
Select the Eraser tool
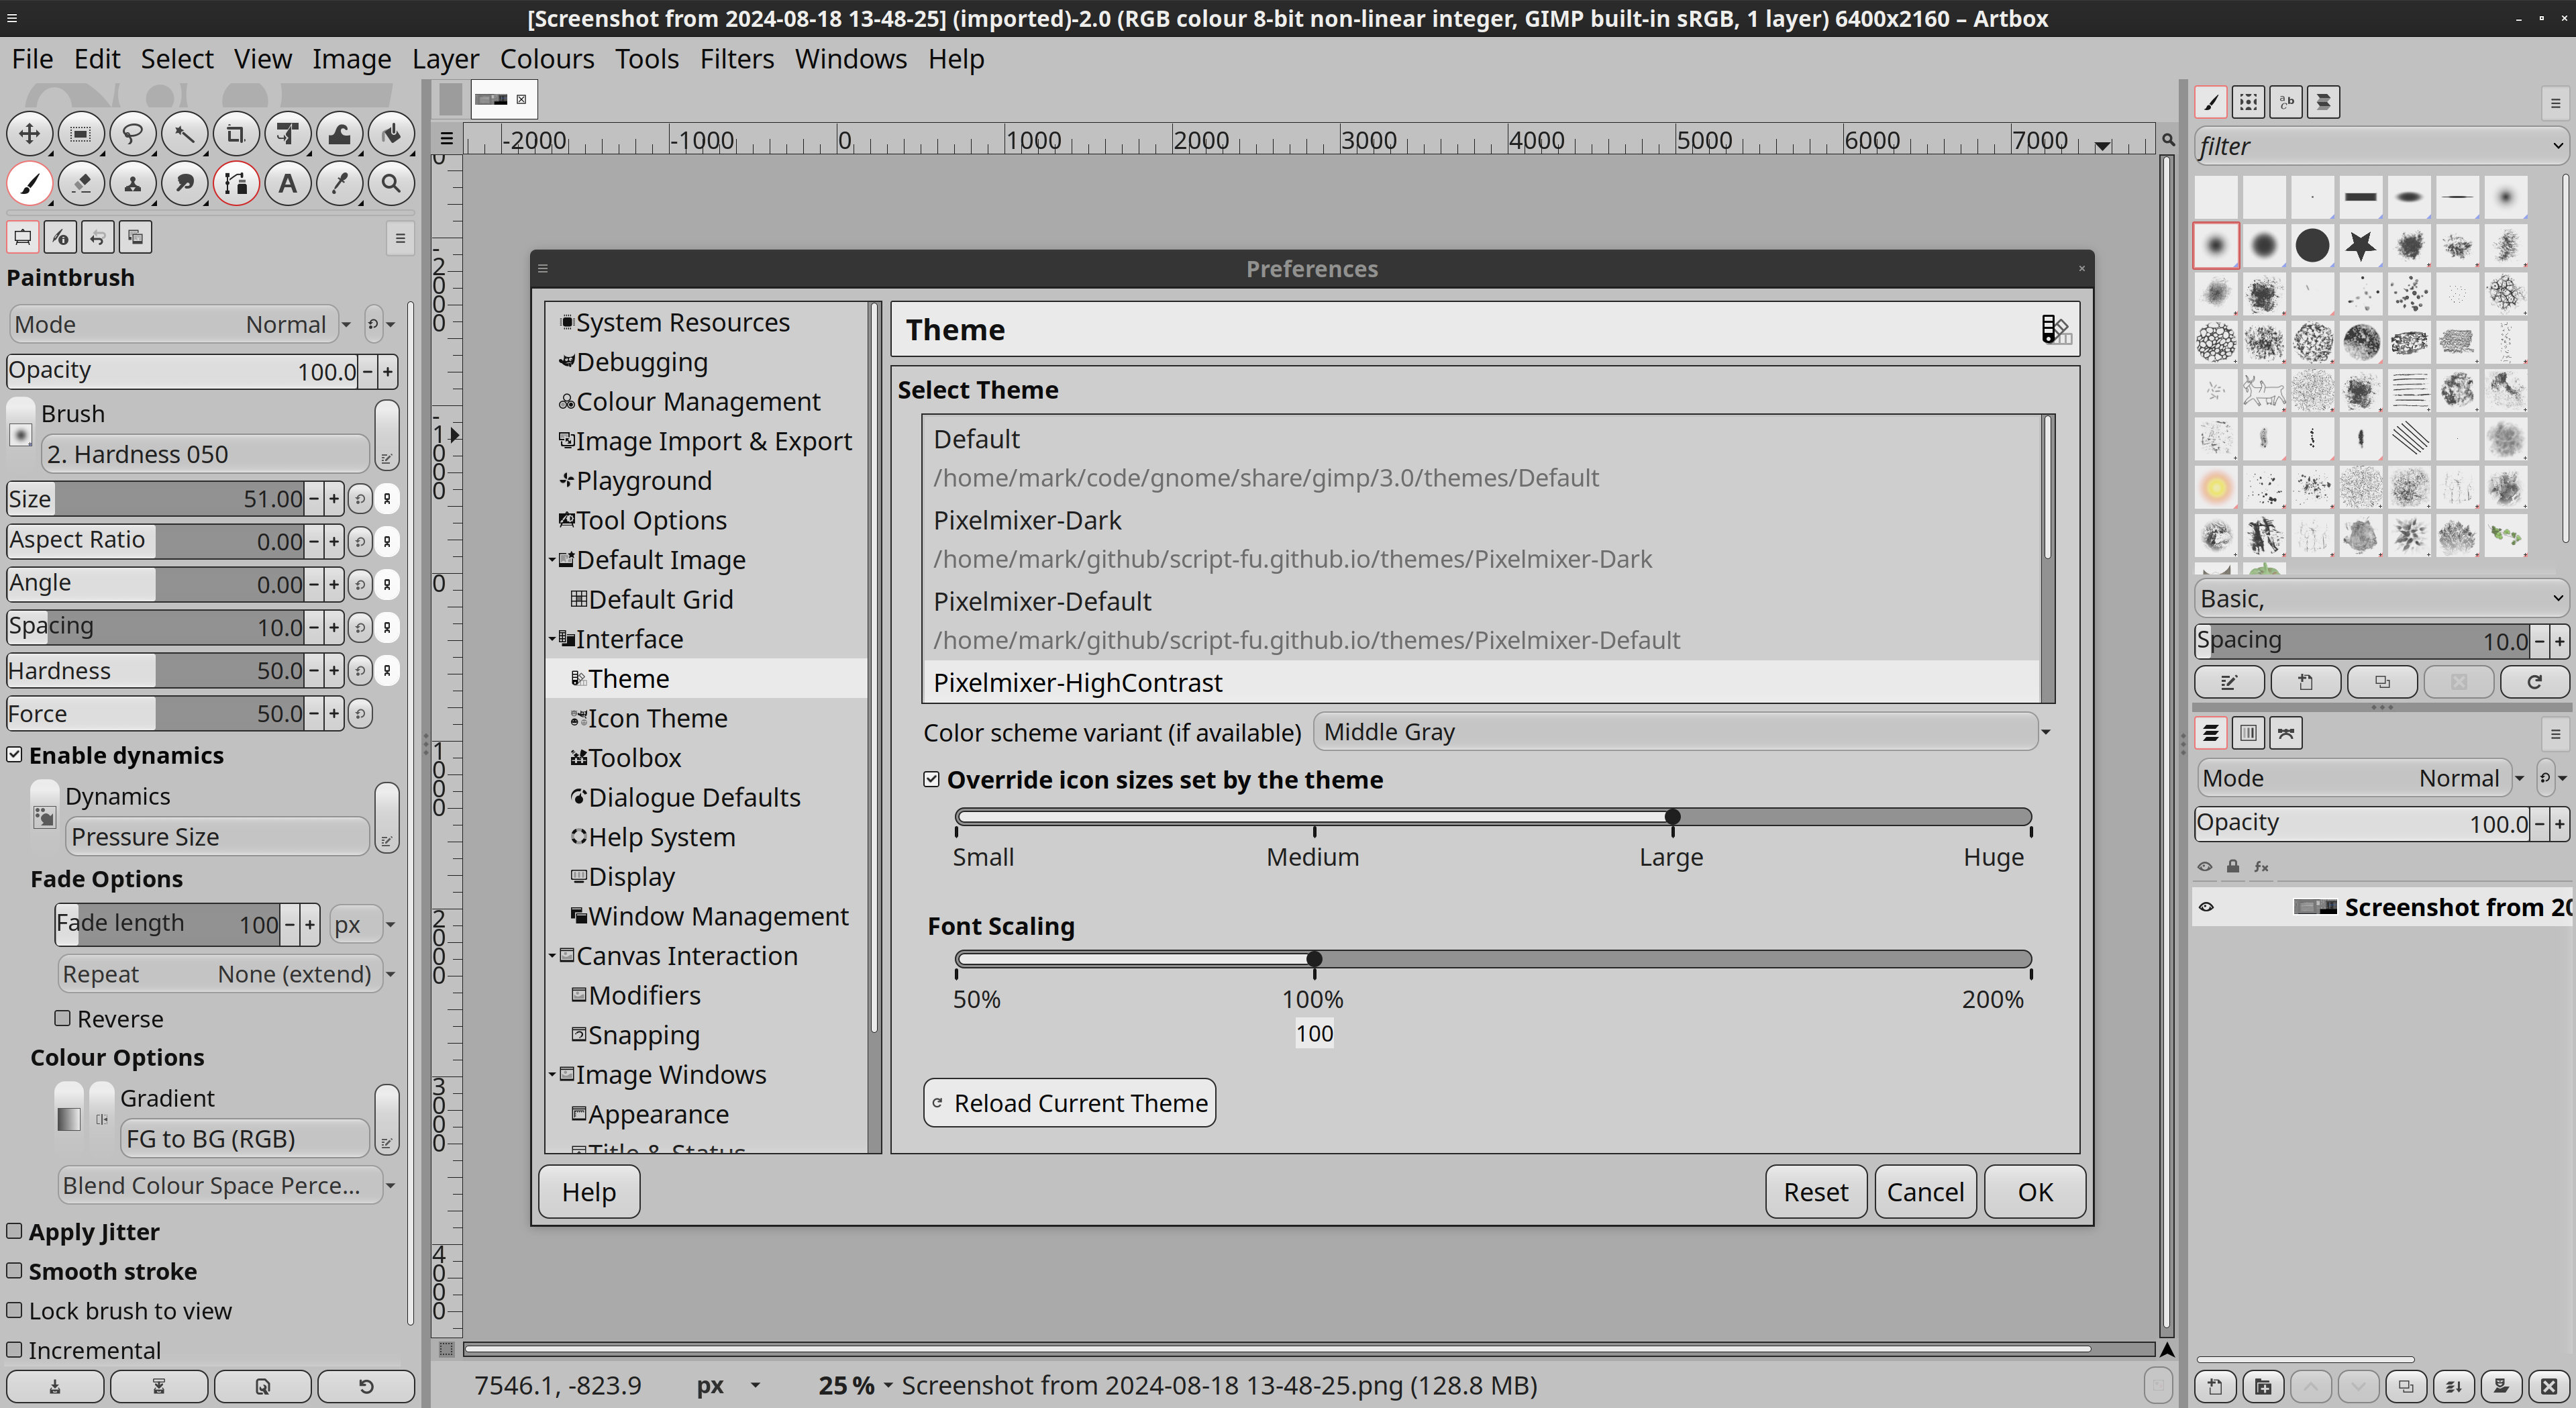[x=81, y=184]
